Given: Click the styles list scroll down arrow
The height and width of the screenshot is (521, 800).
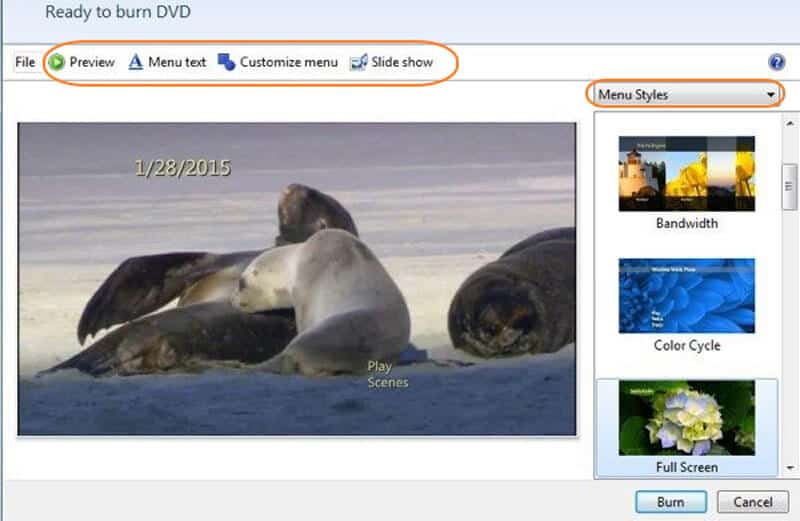Looking at the screenshot, I should (x=789, y=468).
